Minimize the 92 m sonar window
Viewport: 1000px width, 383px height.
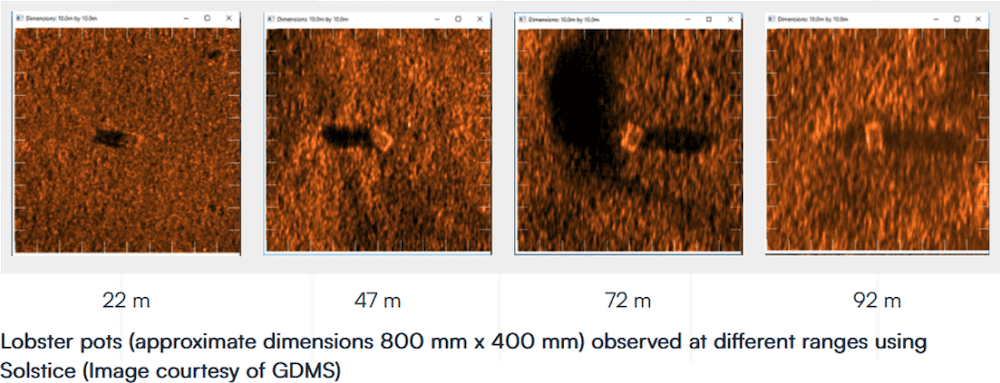pyautogui.click(x=936, y=19)
